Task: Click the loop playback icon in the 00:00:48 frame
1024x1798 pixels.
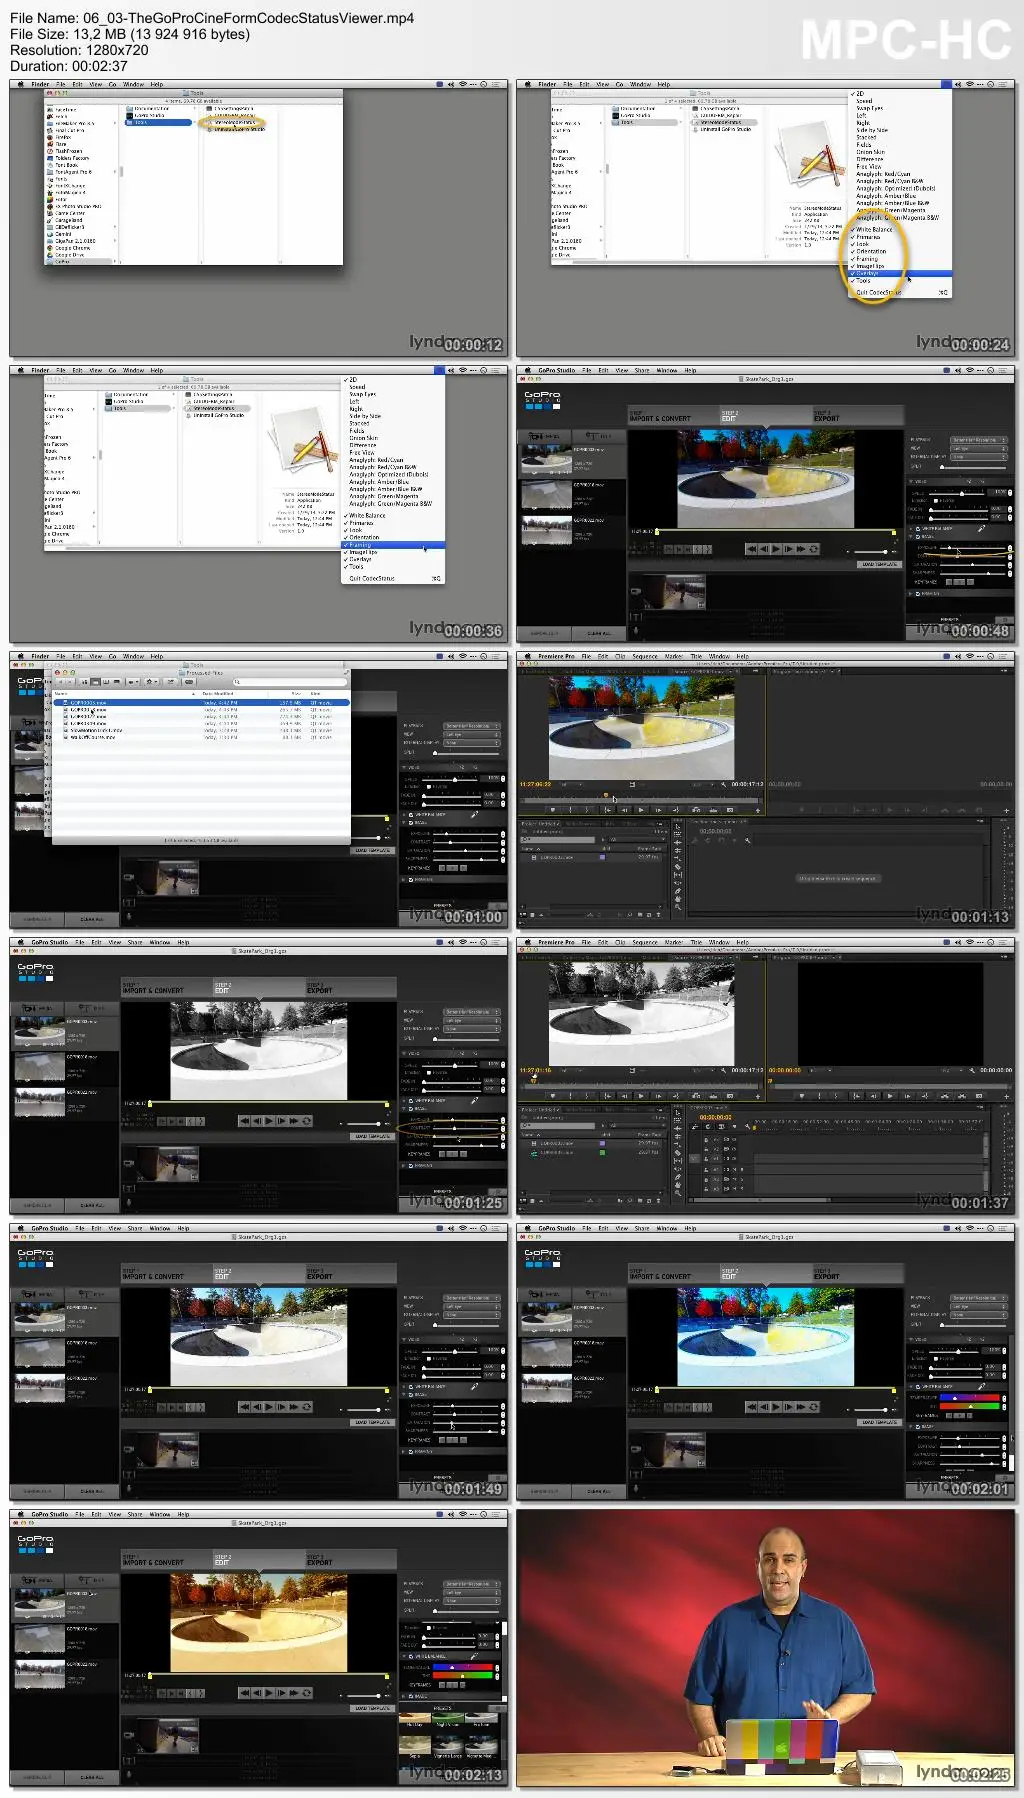Action: pyautogui.click(x=813, y=549)
